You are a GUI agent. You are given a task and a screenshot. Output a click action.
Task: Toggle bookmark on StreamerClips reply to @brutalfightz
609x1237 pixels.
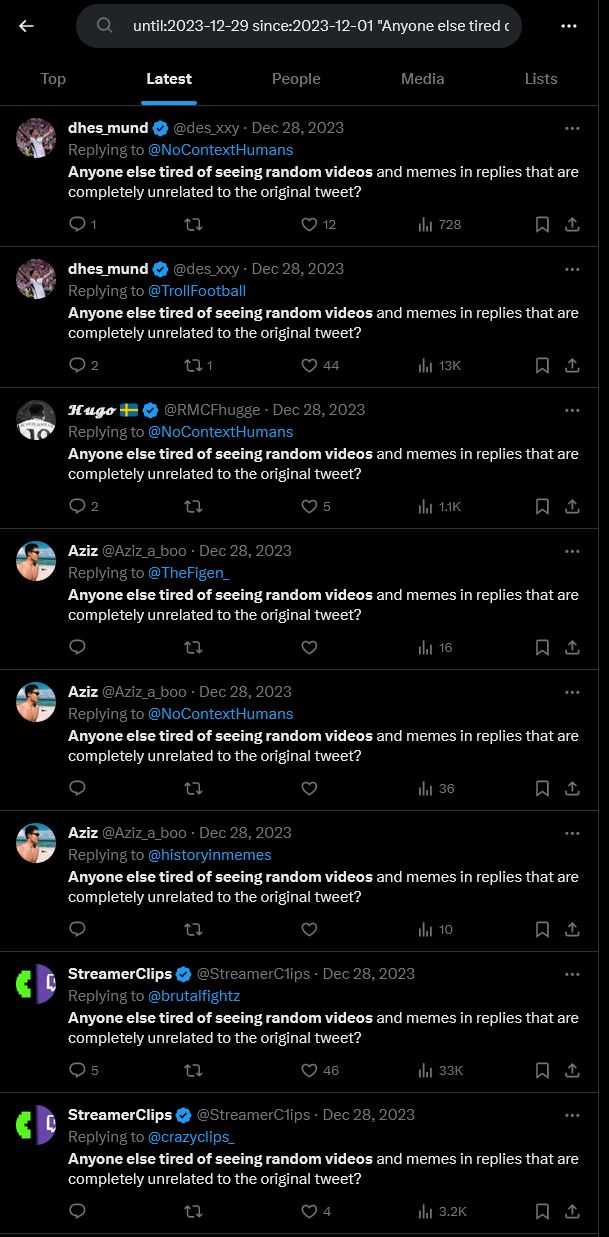coord(542,1071)
